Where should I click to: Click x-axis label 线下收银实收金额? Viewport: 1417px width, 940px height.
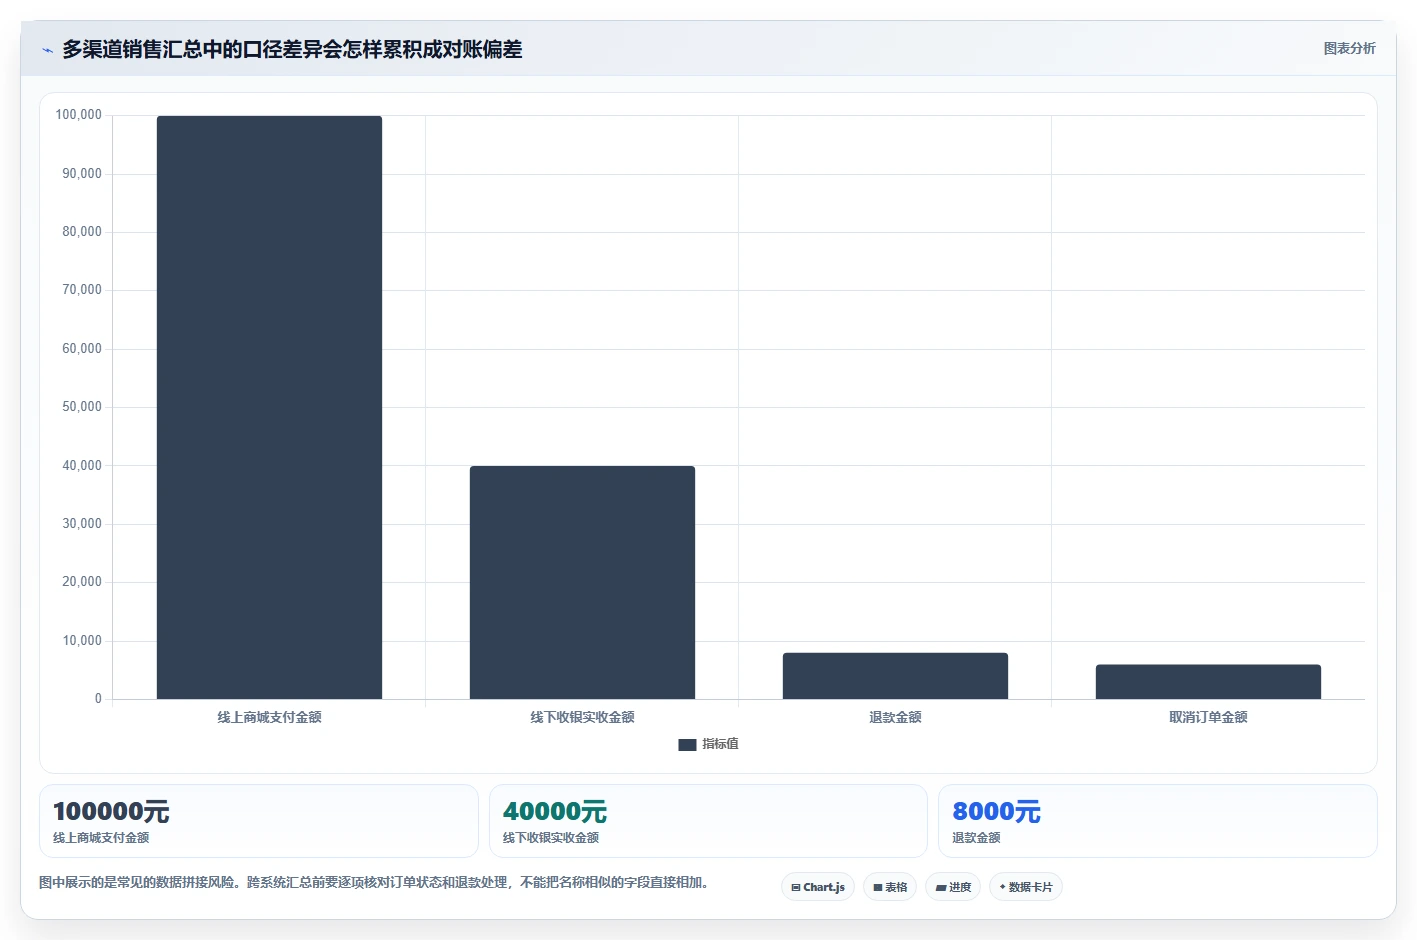582,717
